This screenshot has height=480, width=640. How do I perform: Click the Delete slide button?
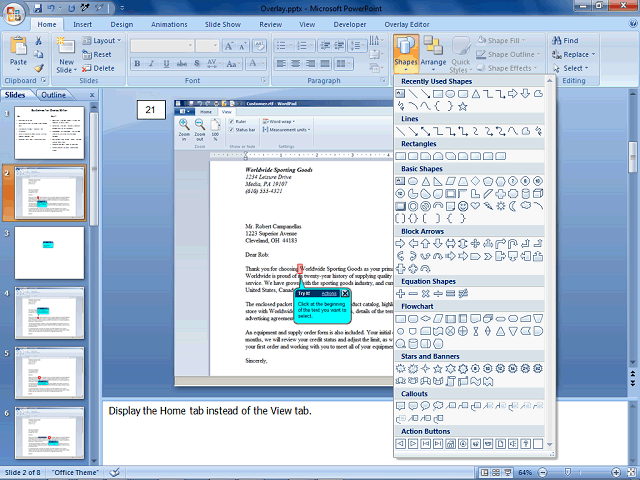[x=98, y=68]
